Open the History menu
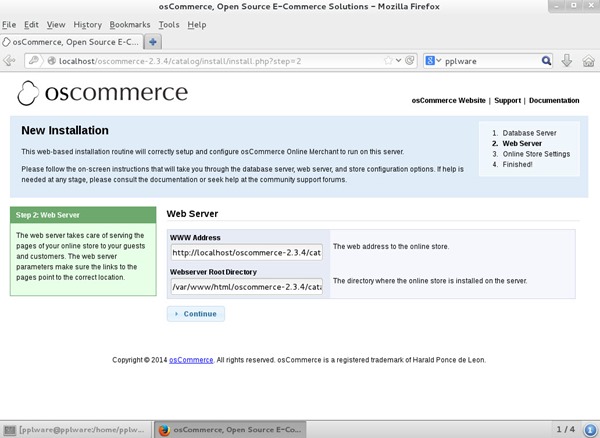Screen dimensions: 600x438 87,25
